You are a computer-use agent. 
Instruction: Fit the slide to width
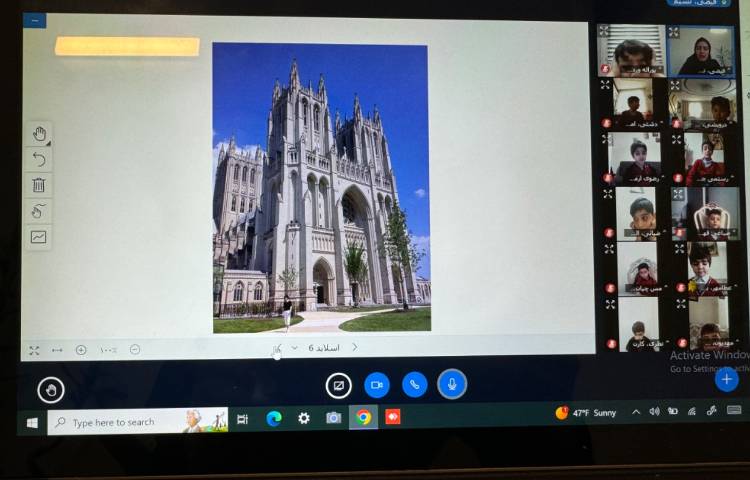pos(57,350)
